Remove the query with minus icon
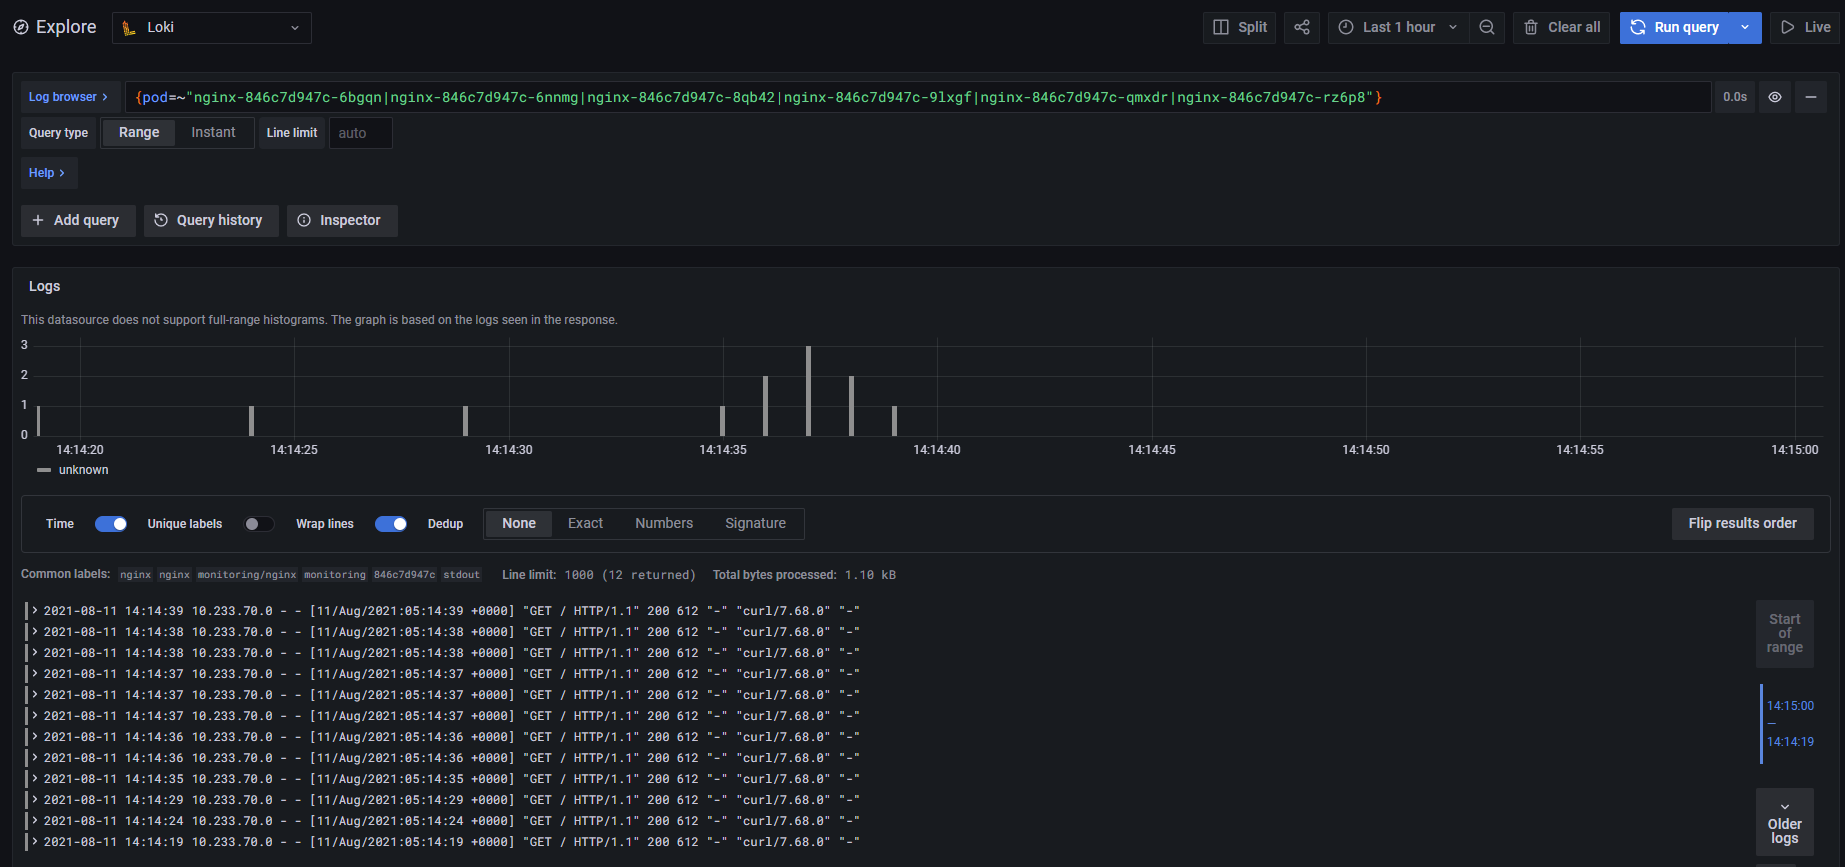The width and height of the screenshot is (1845, 867). (x=1811, y=97)
